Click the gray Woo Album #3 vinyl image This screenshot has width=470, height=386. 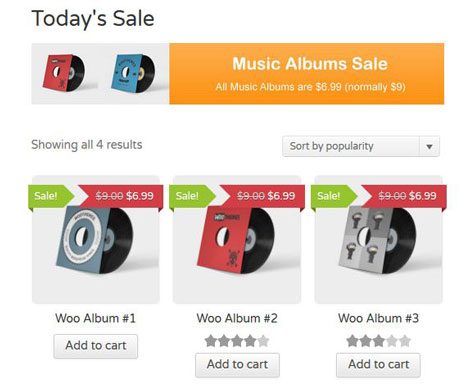[378, 239]
